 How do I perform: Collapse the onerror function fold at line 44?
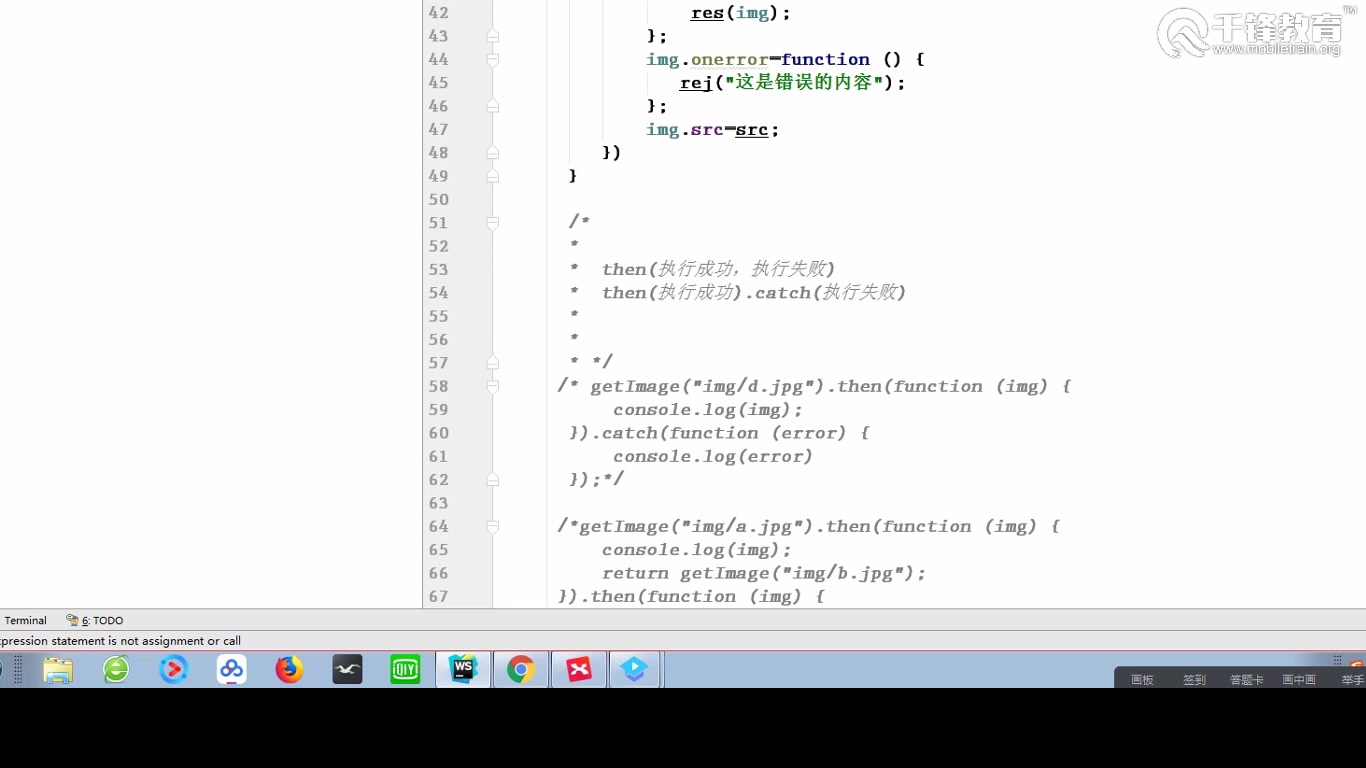coord(492,59)
